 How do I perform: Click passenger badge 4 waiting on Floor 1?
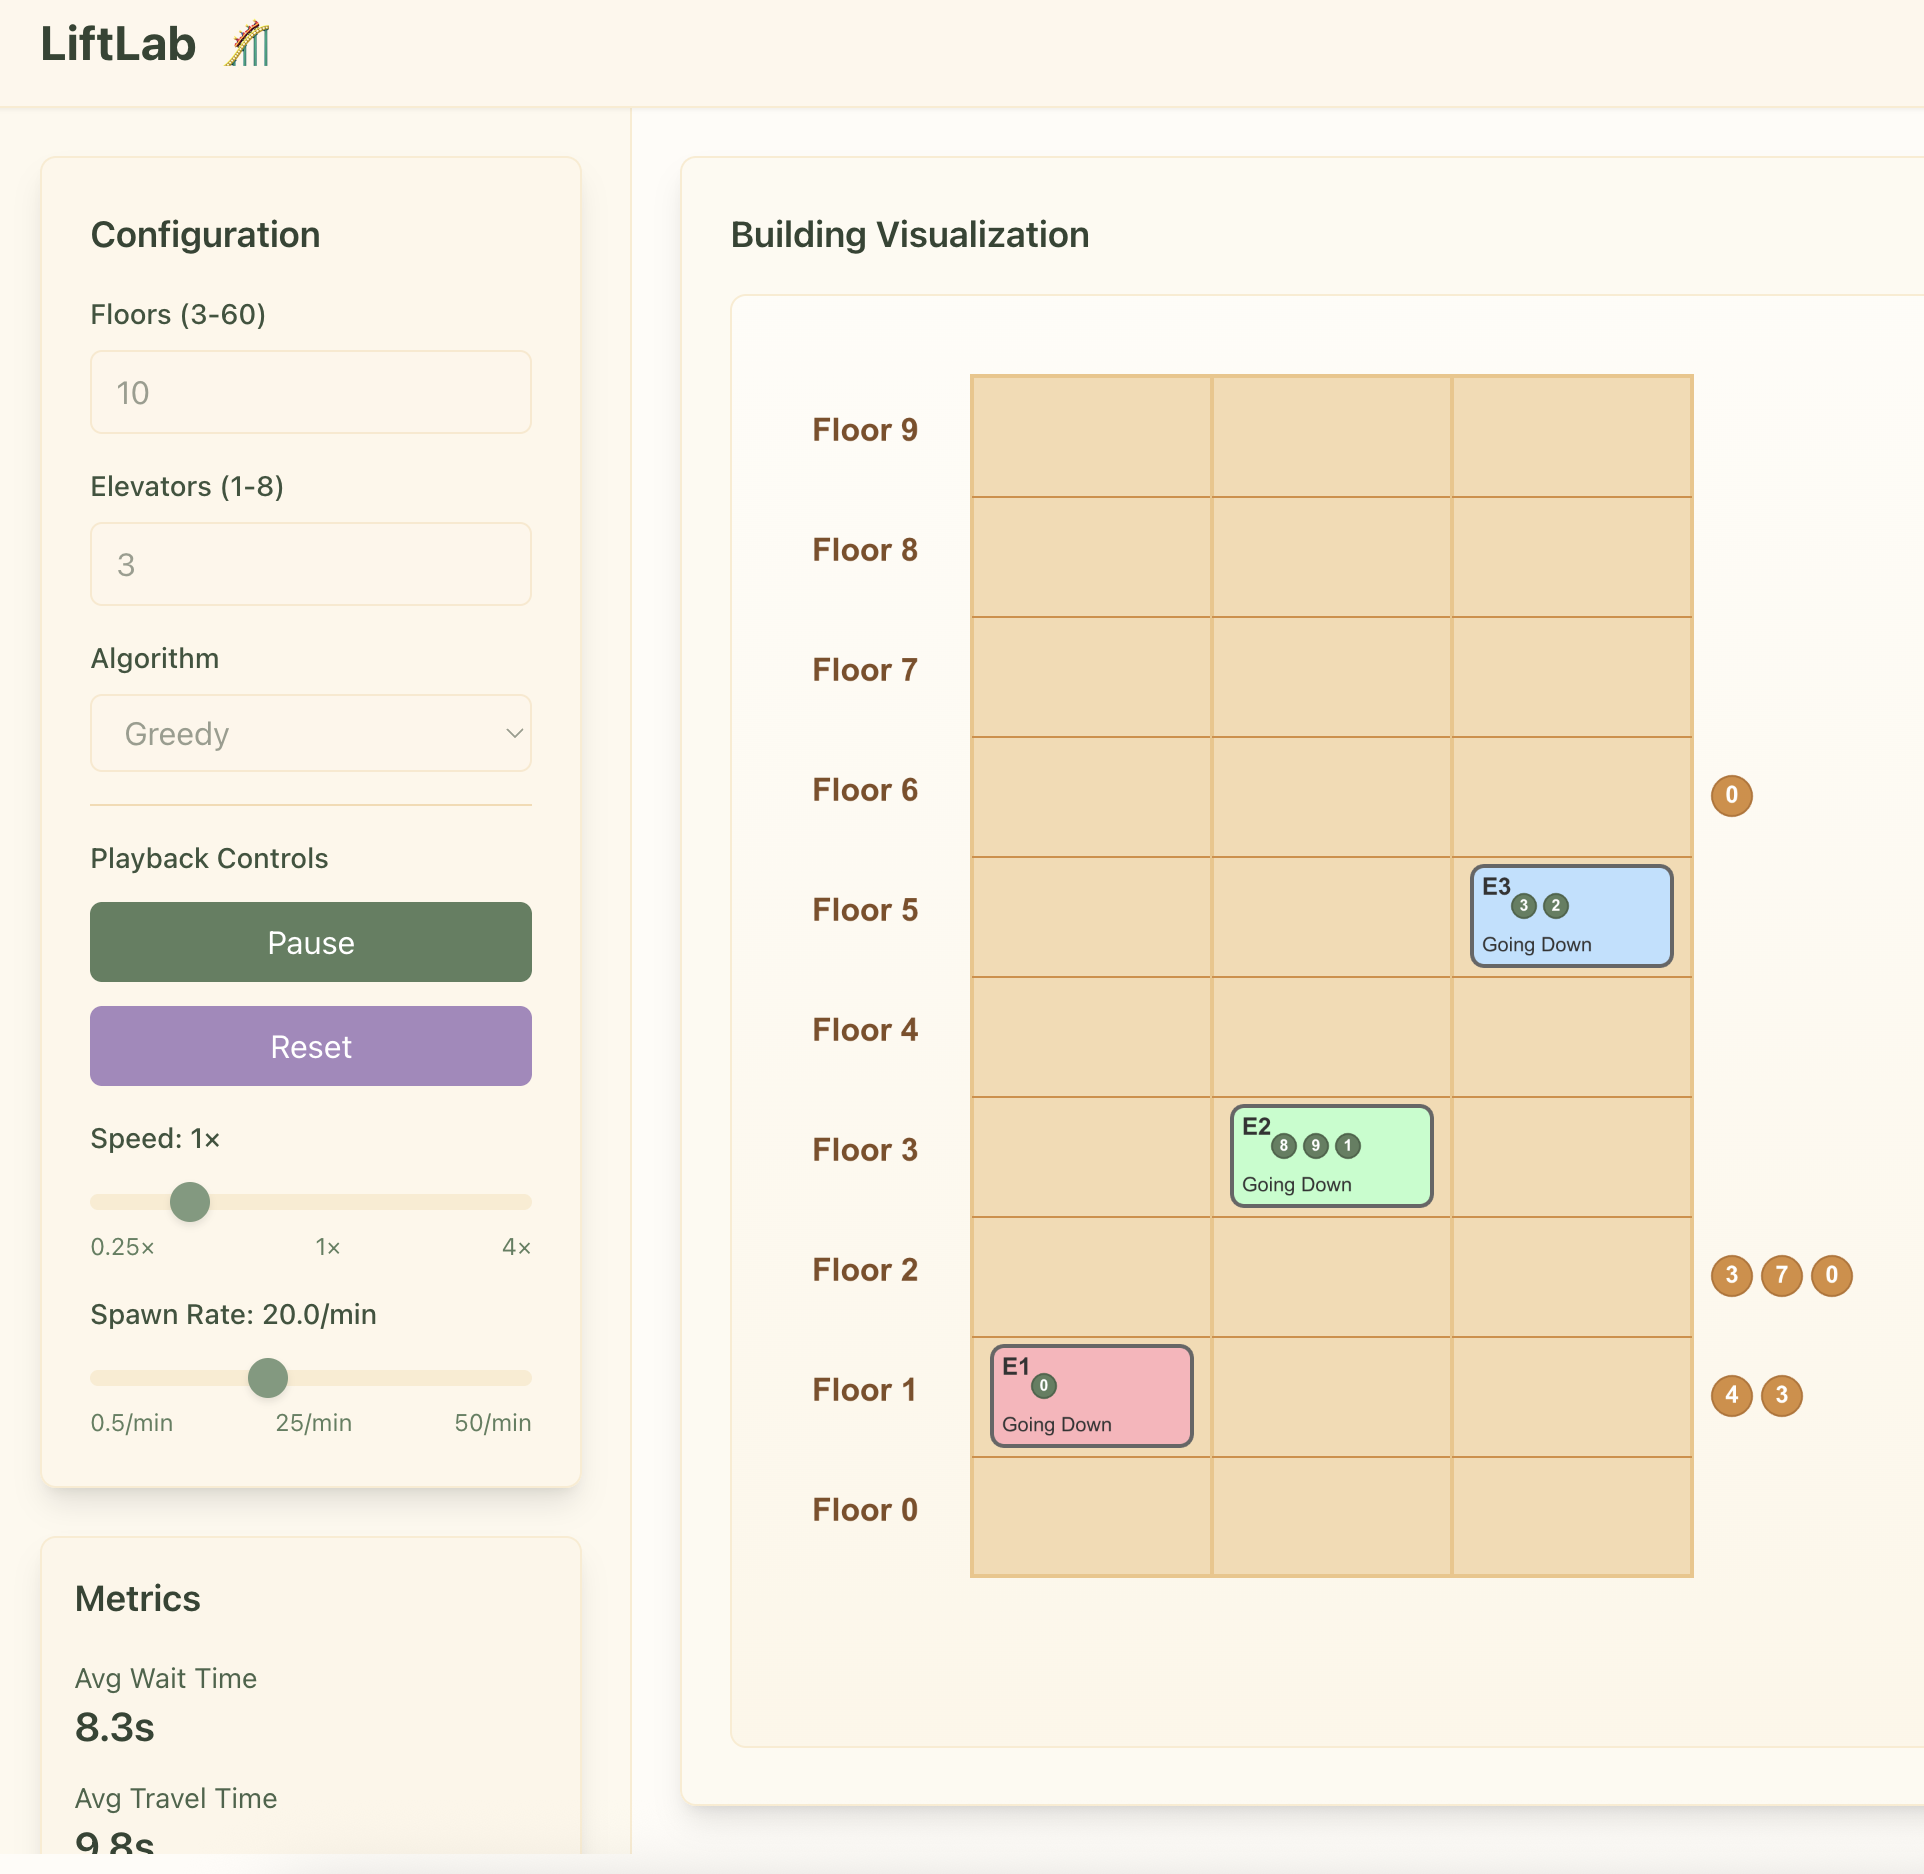[x=1731, y=1396]
